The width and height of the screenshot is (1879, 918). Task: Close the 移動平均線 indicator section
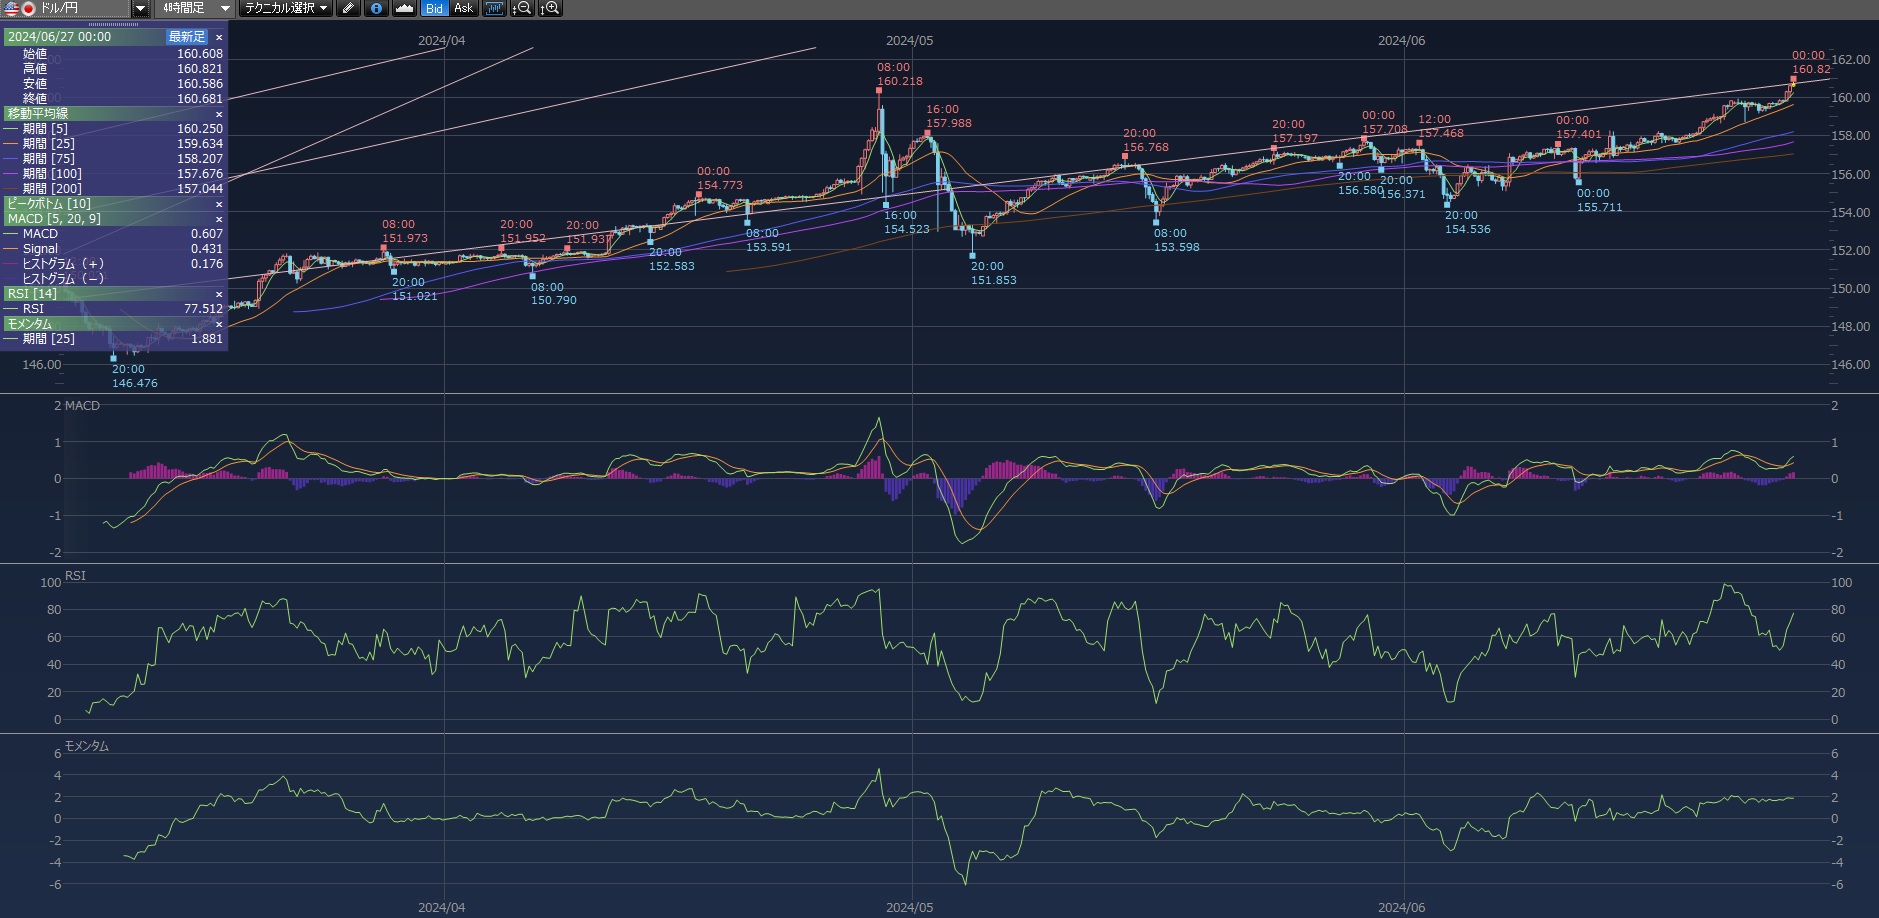pos(219,114)
